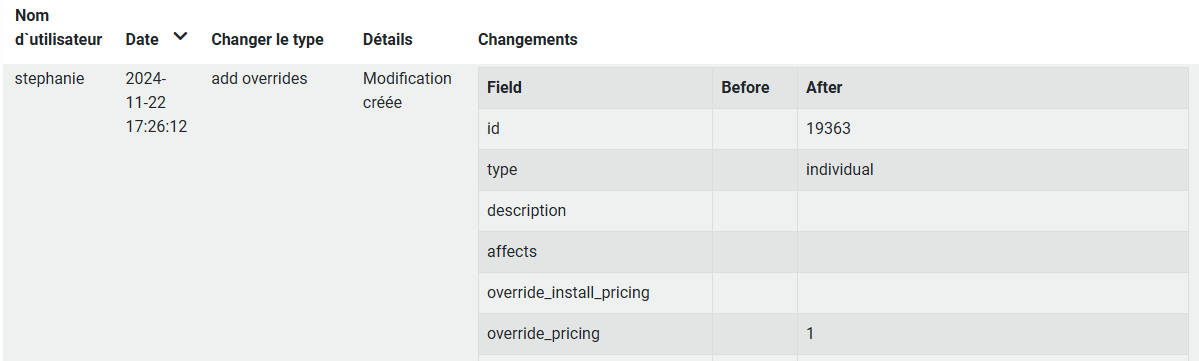The height and width of the screenshot is (361, 1199).
Task: Click the description field row
Action: 833,211
